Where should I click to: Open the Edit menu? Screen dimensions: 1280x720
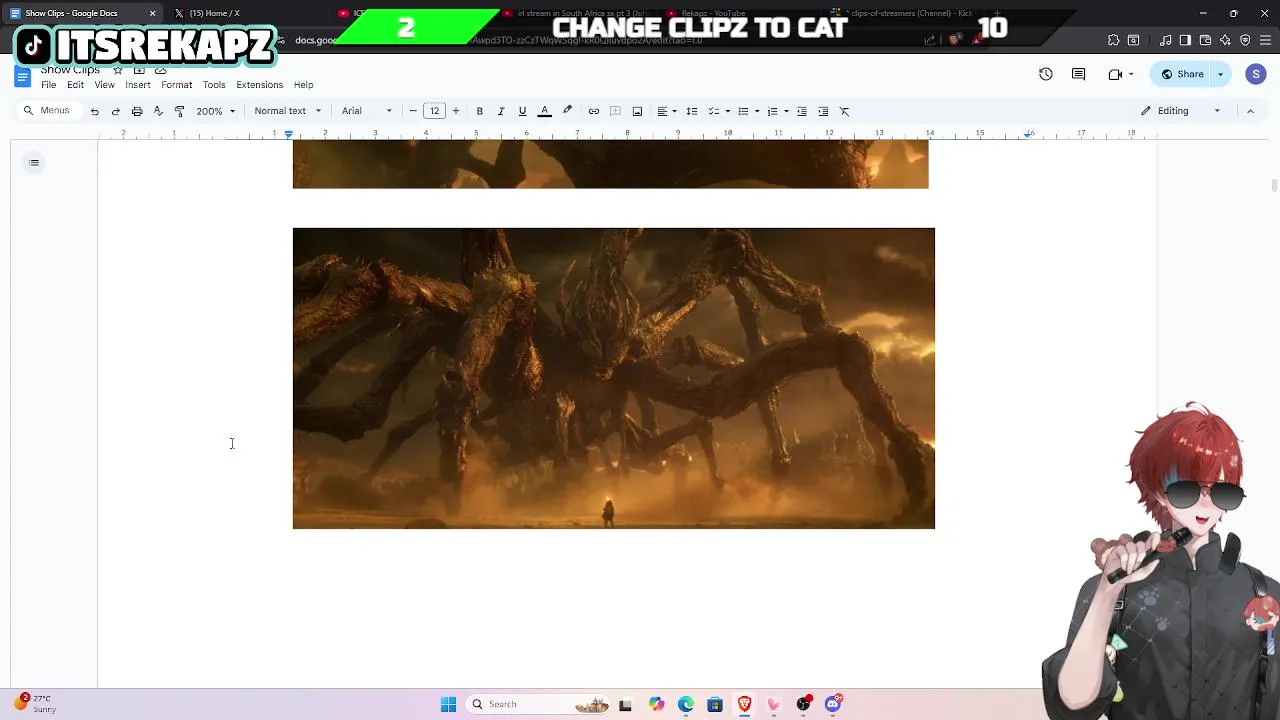click(x=75, y=85)
